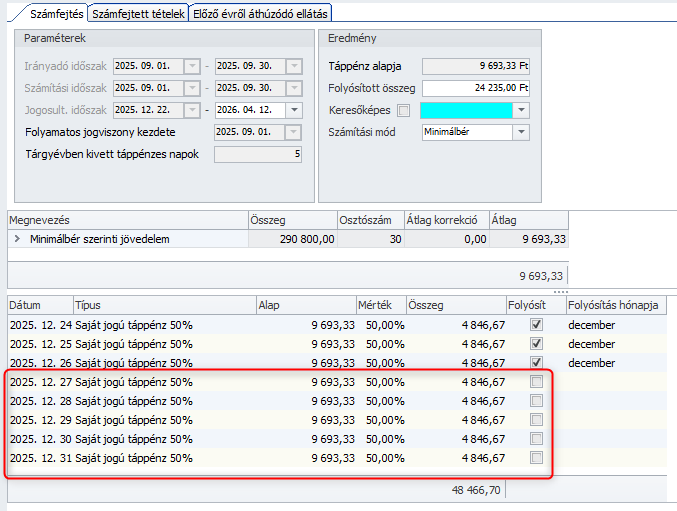Open Jogosult. időszak end date dropdown
The image size is (677, 511).
pos(293,110)
